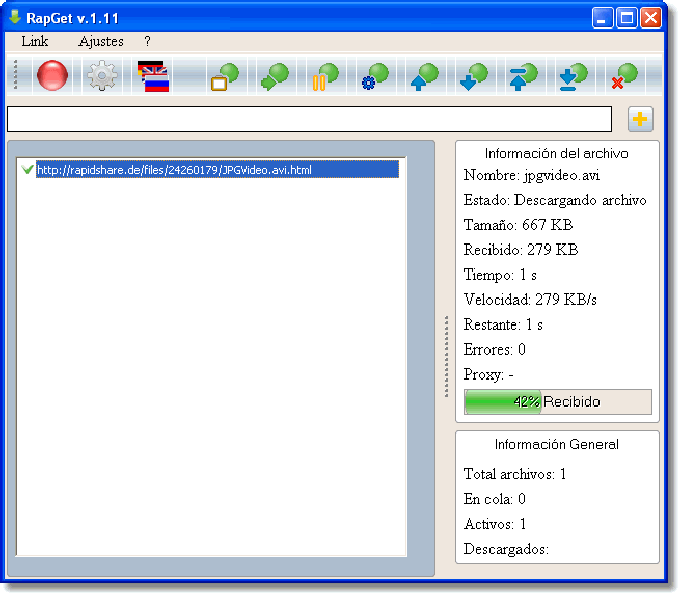This screenshot has height=595, width=680.
Task: Open the ? help menu
Action: click(147, 41)
